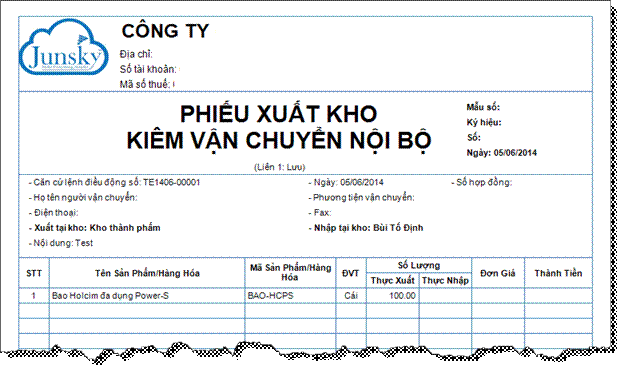
Task: Select the Đơn Giá column header
Action: [x=498, y=273]
